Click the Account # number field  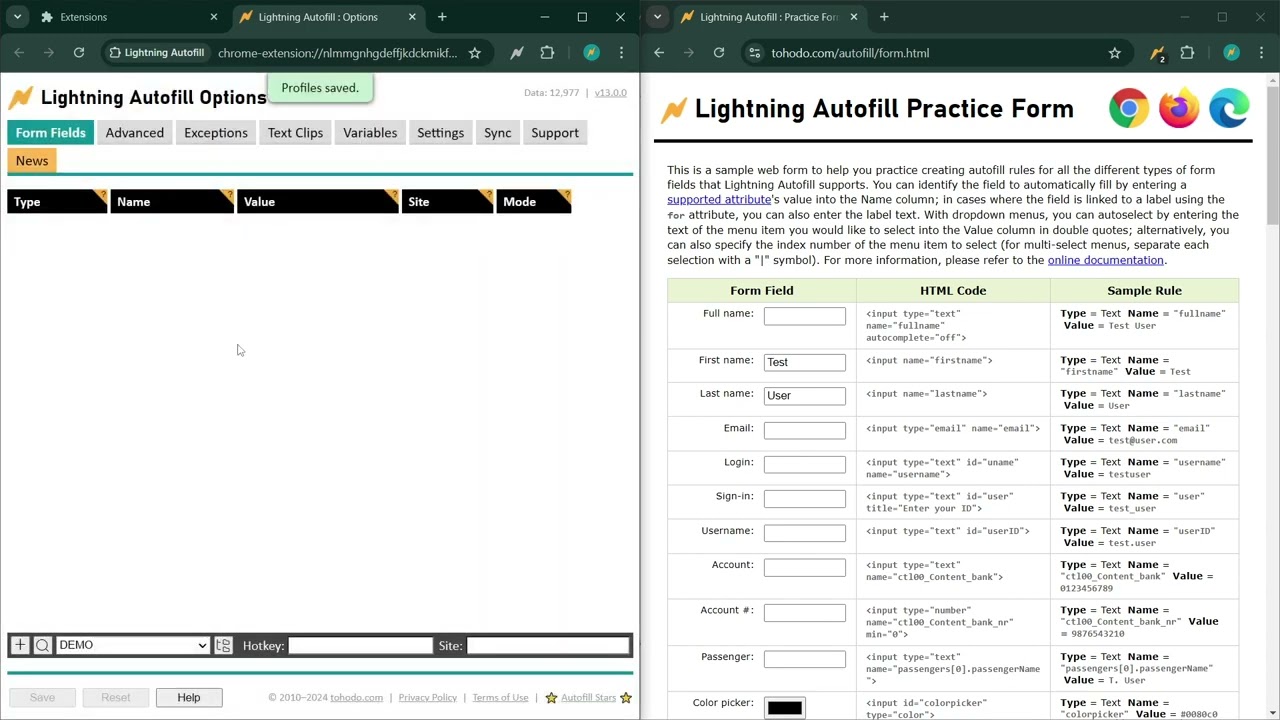(x=805, y=612)
